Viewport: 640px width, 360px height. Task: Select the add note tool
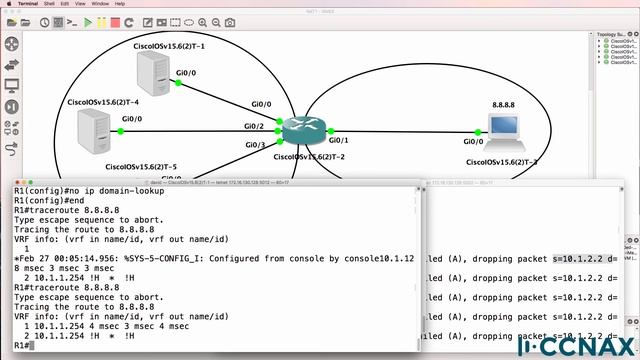click(x=148, y=22)
